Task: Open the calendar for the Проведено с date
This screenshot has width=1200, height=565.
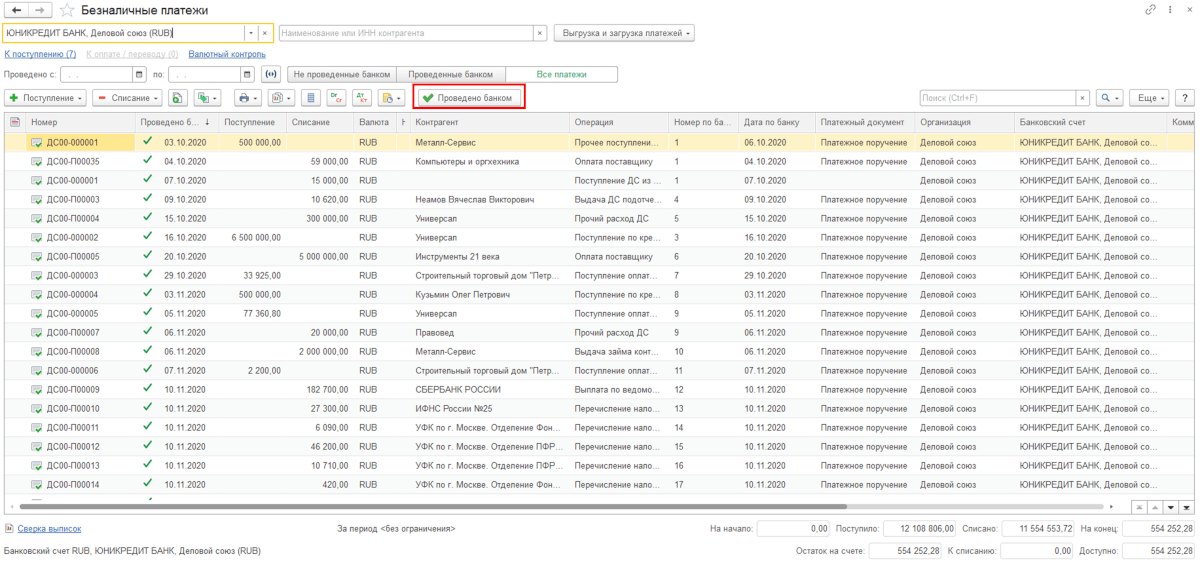Action: pos(139,74)
